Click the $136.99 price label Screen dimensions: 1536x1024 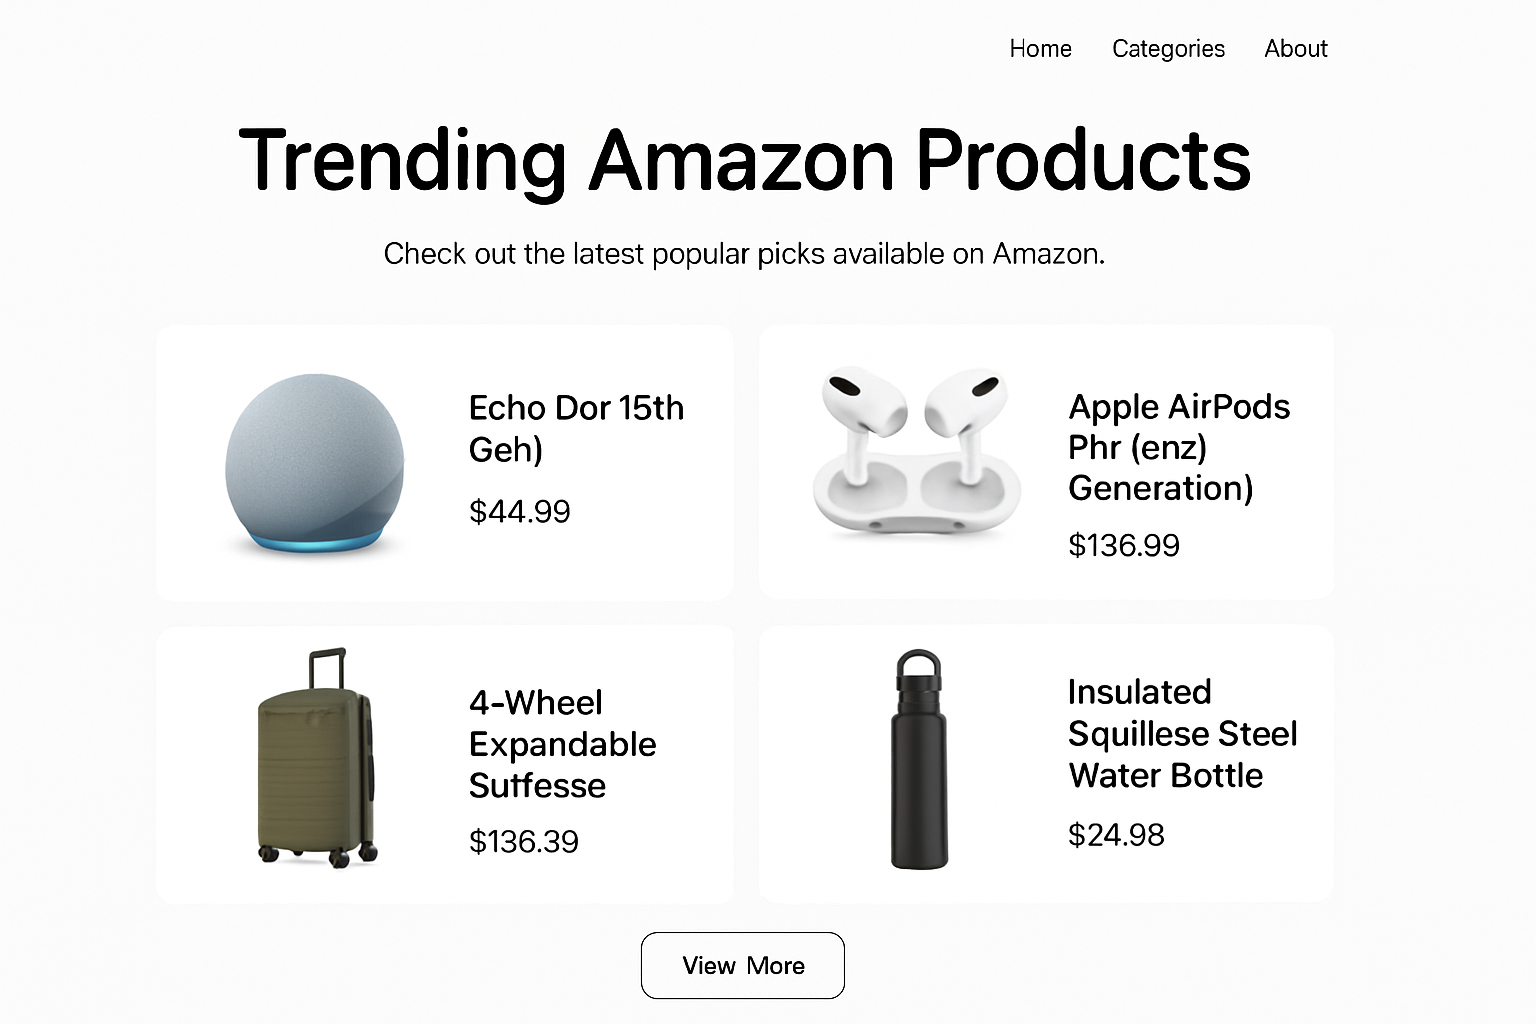(1124, 545)
